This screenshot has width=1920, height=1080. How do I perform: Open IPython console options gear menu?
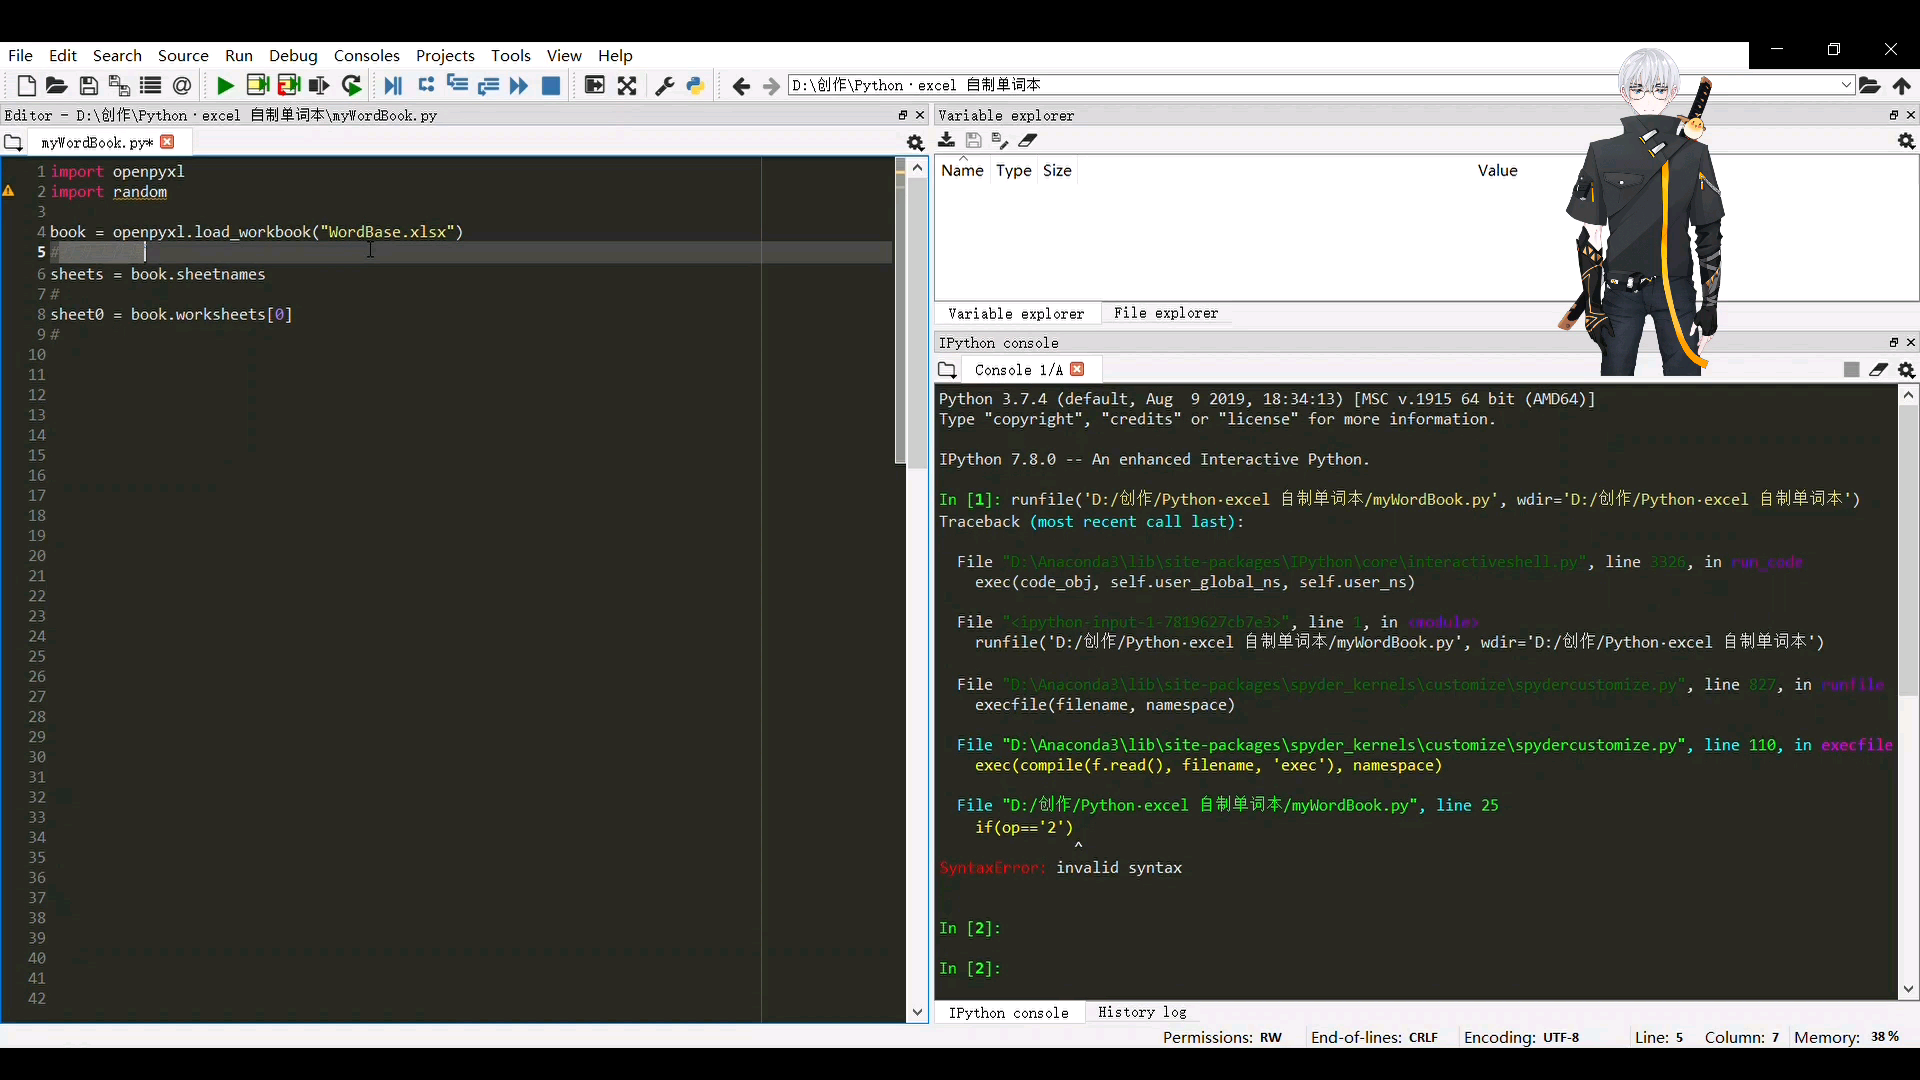click(1906, 370)
